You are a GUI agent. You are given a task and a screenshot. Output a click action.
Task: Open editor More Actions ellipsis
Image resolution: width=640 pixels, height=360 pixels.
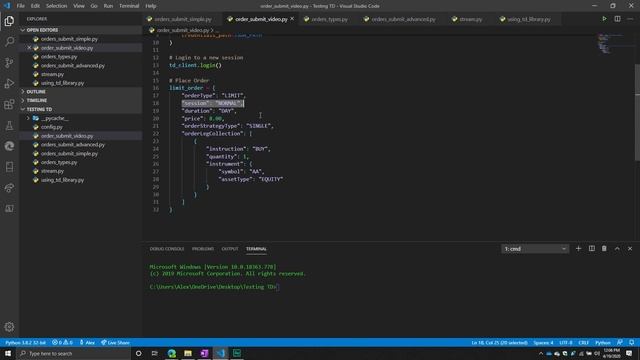(x=630, y=19)
